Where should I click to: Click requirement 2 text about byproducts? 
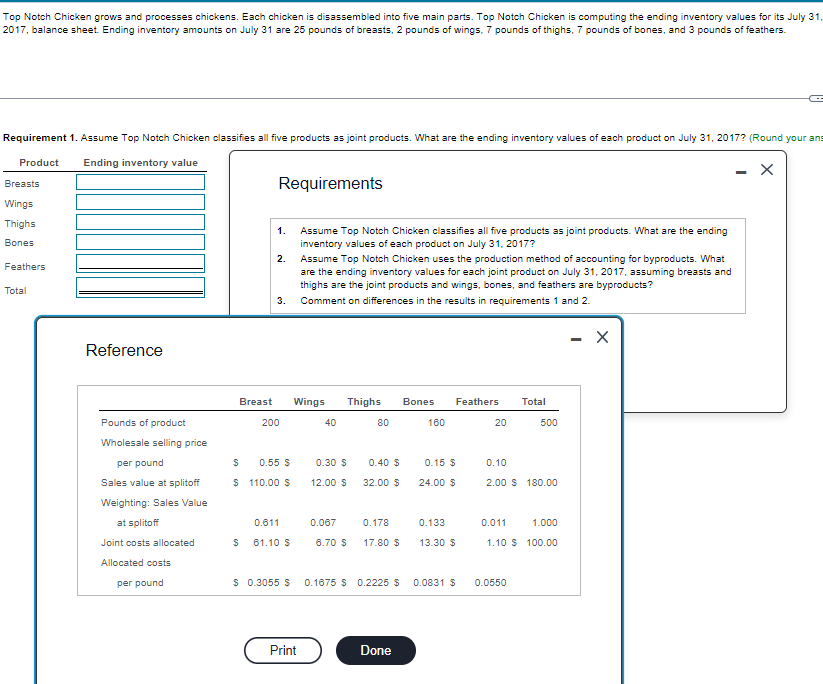515,271
